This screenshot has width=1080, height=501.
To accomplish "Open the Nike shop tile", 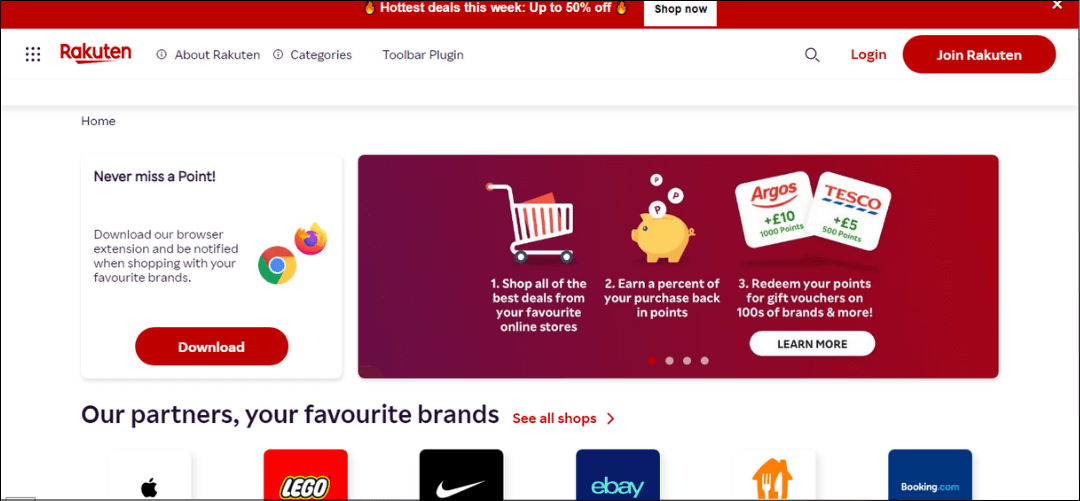I will point(461,475).
